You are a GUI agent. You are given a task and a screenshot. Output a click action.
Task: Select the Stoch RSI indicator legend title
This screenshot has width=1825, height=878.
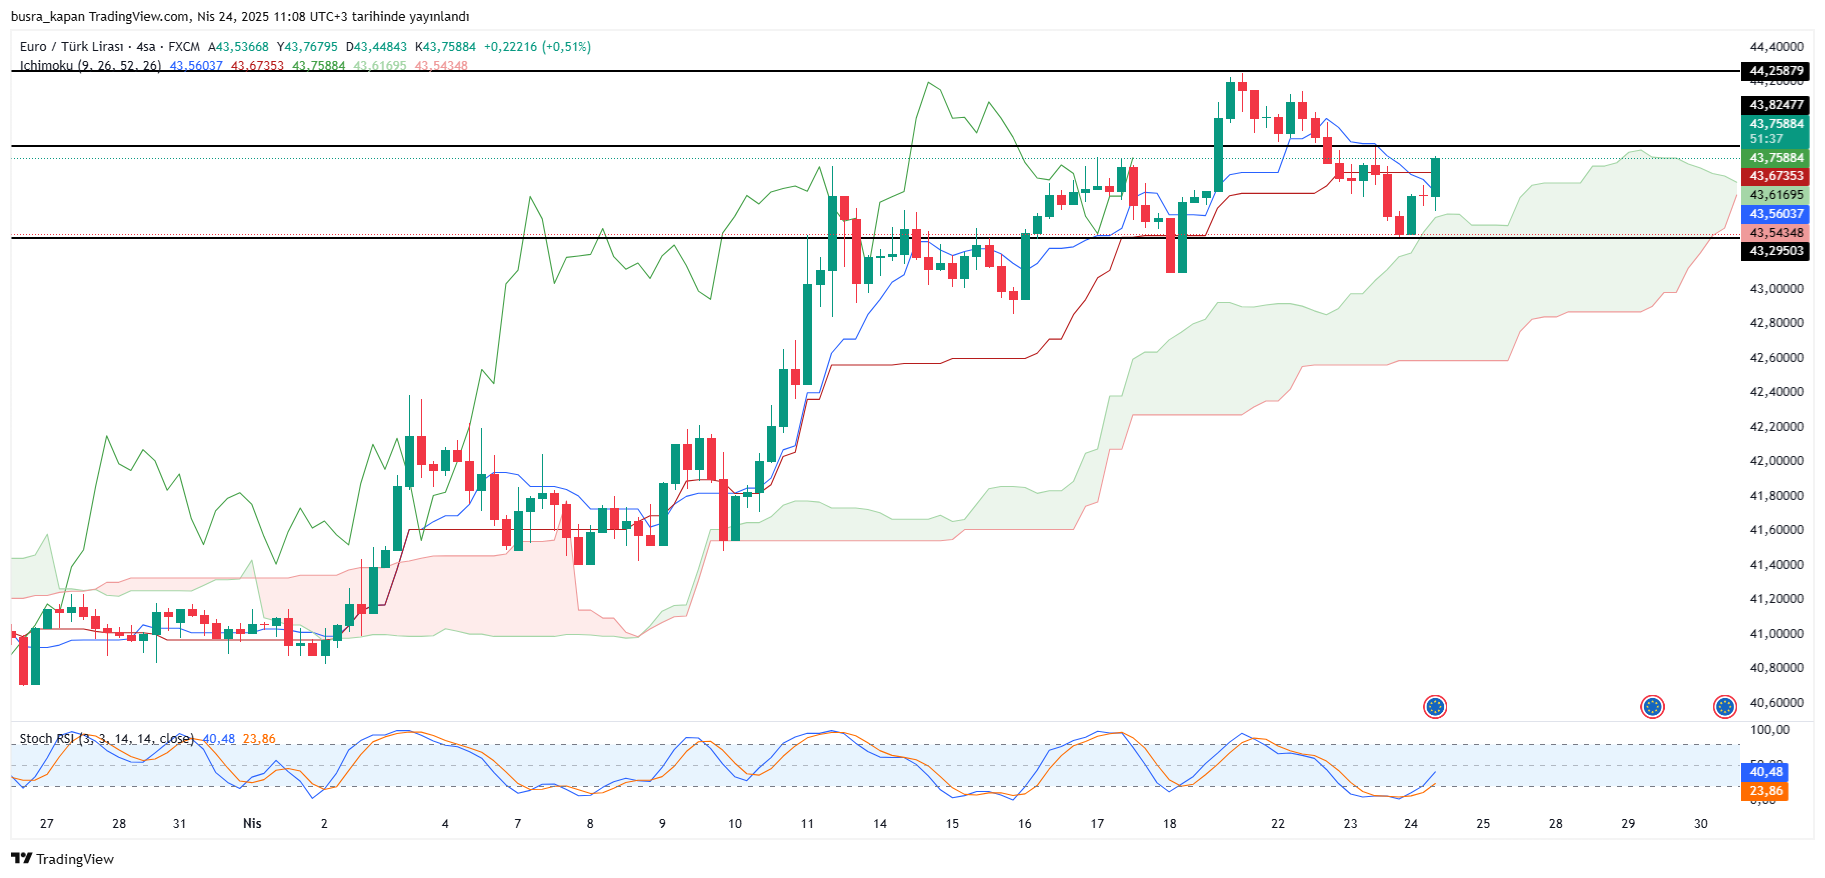pyautogui.click(x=107, y=739)
